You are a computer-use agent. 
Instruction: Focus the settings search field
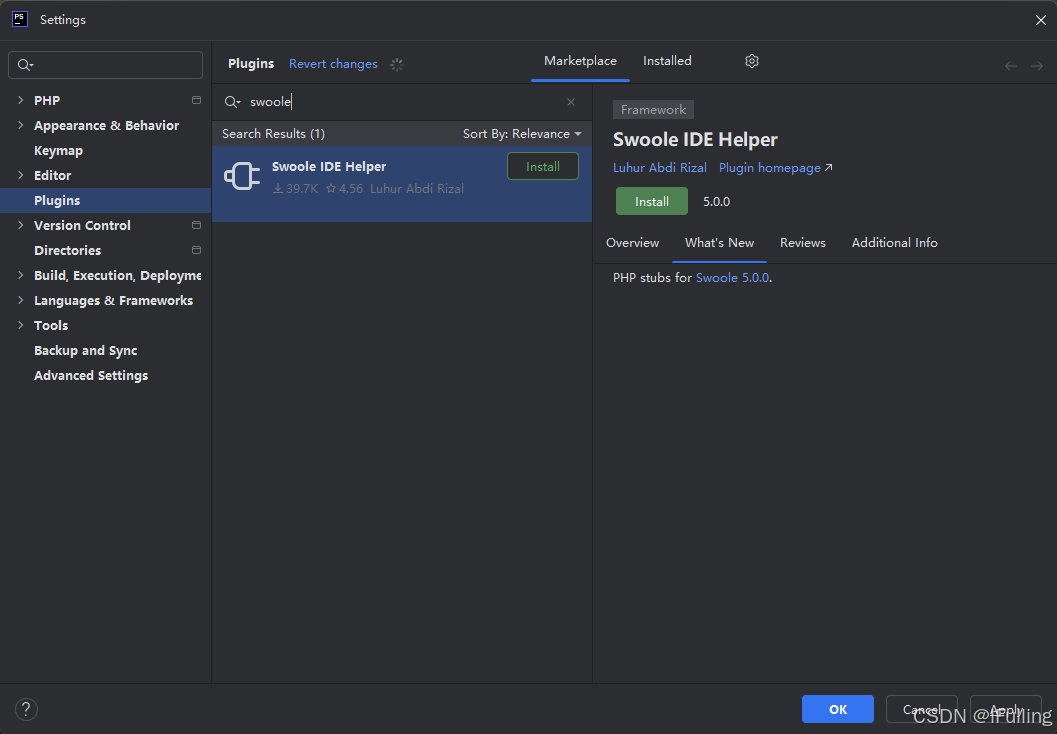click(x=105, y=65)
